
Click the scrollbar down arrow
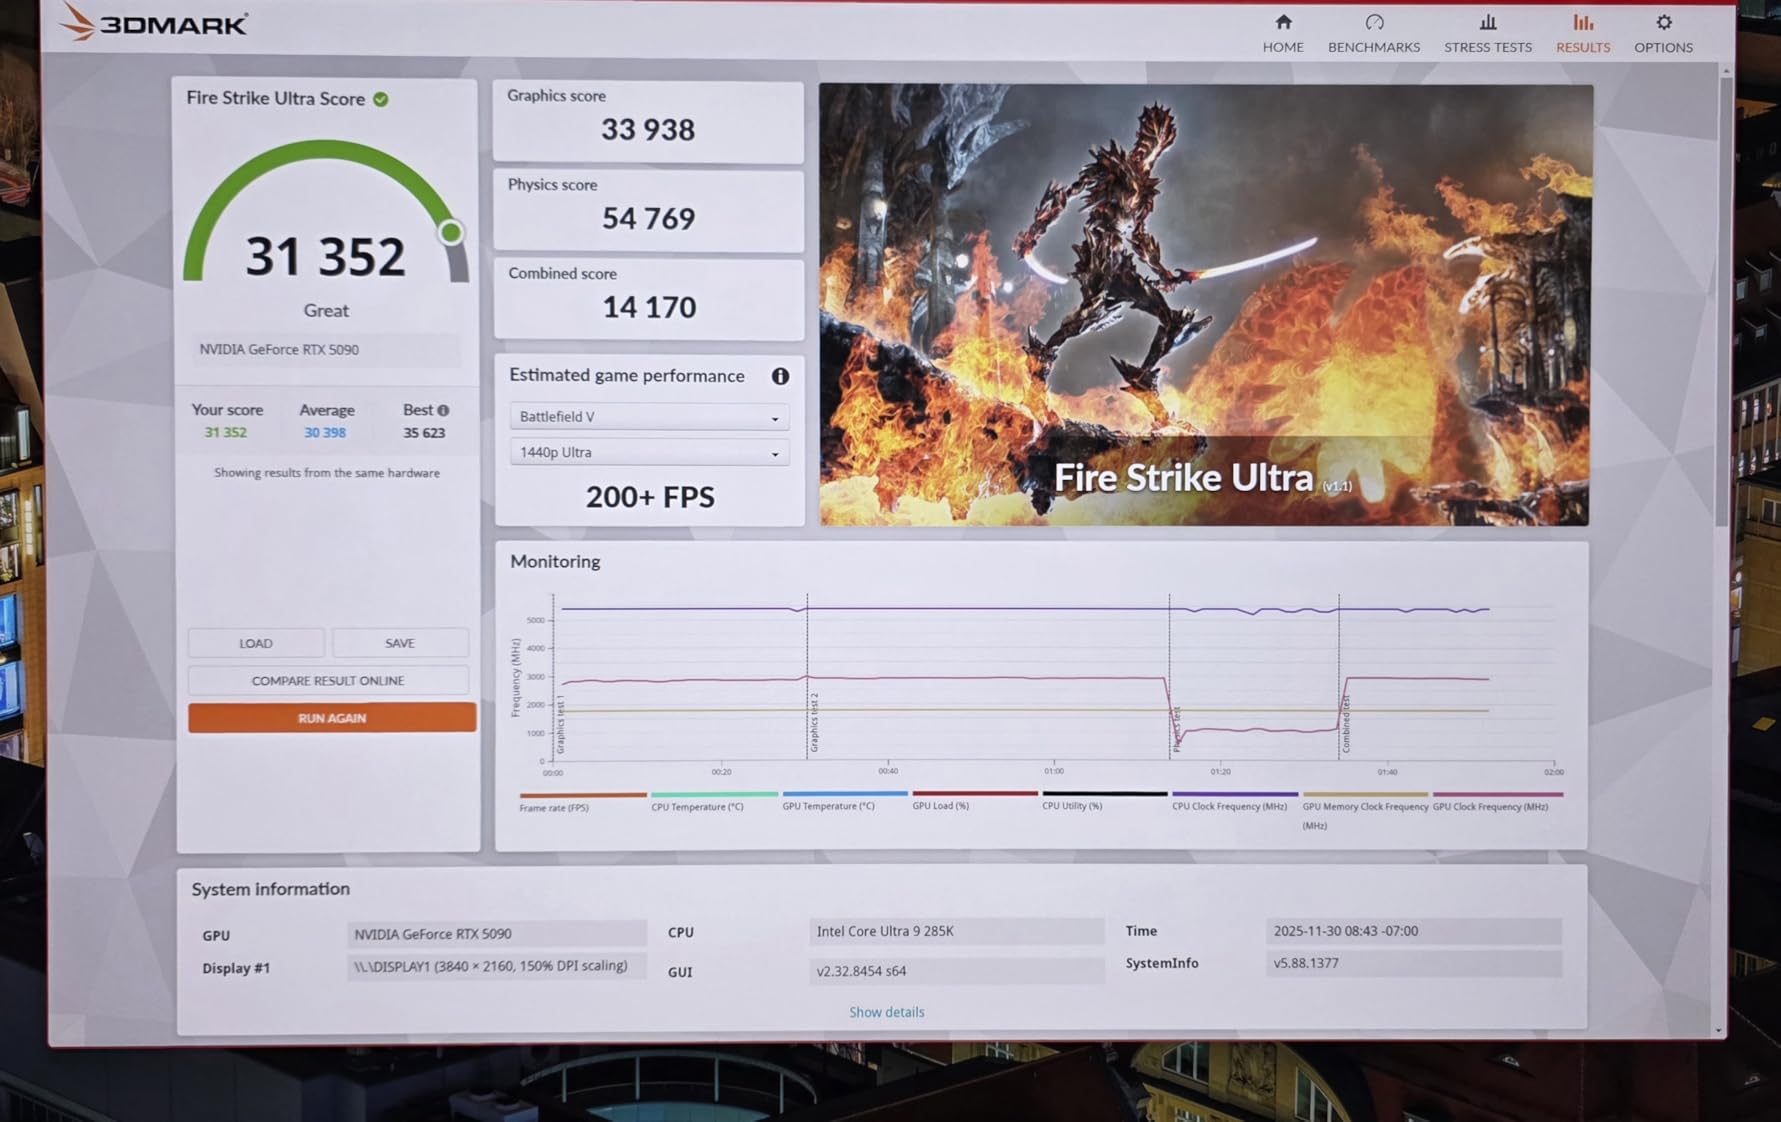pos(1719,1030)
